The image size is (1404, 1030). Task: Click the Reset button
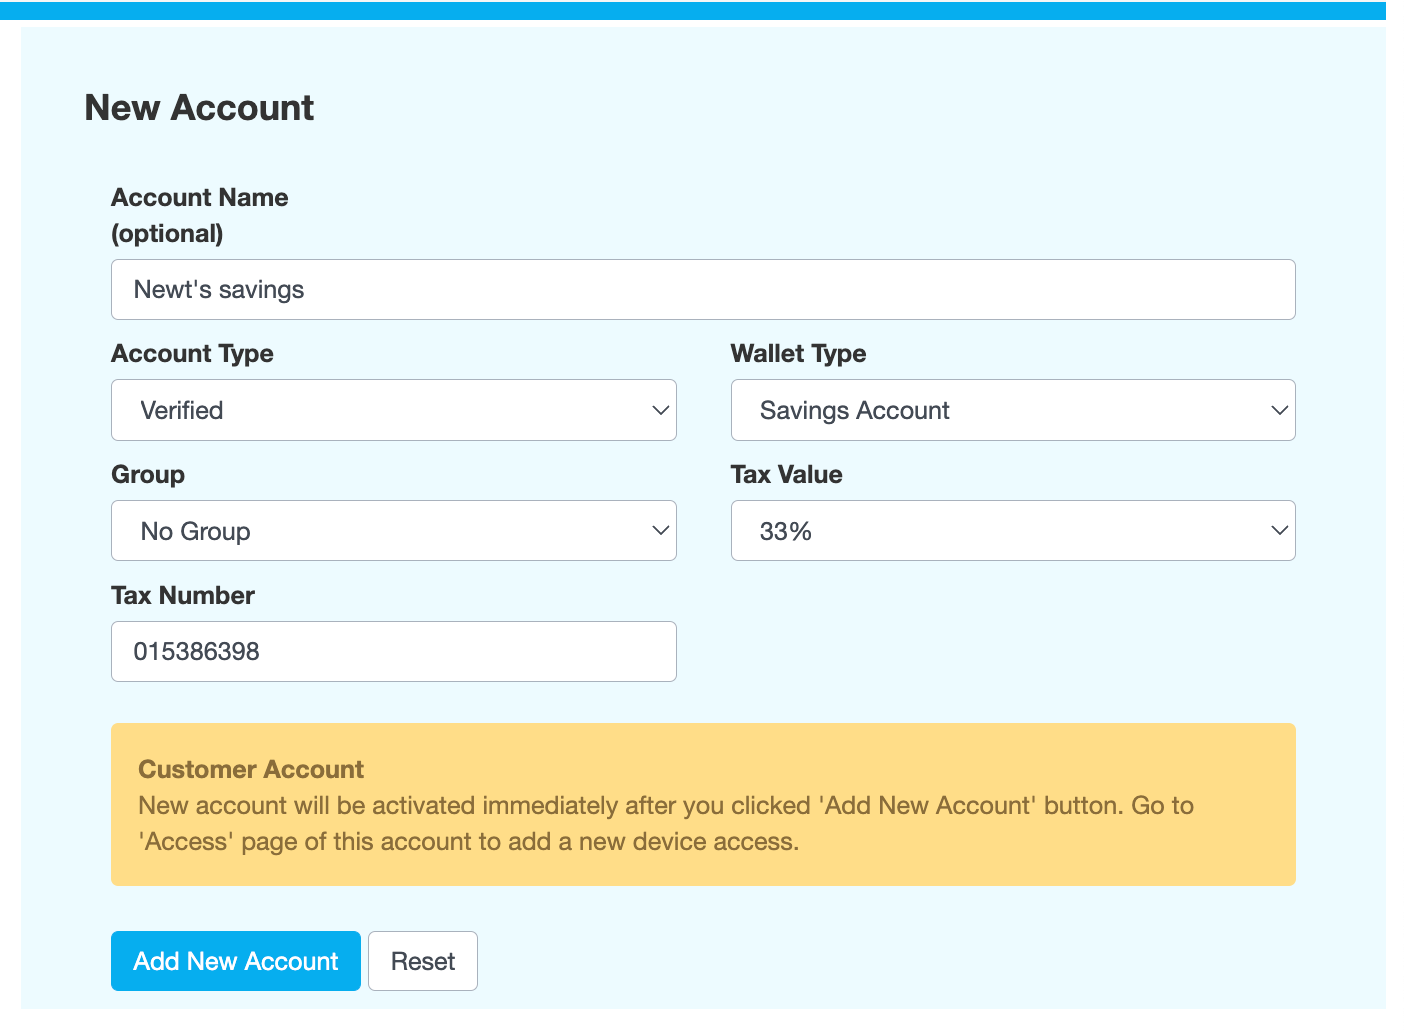[x=422, y=961]
